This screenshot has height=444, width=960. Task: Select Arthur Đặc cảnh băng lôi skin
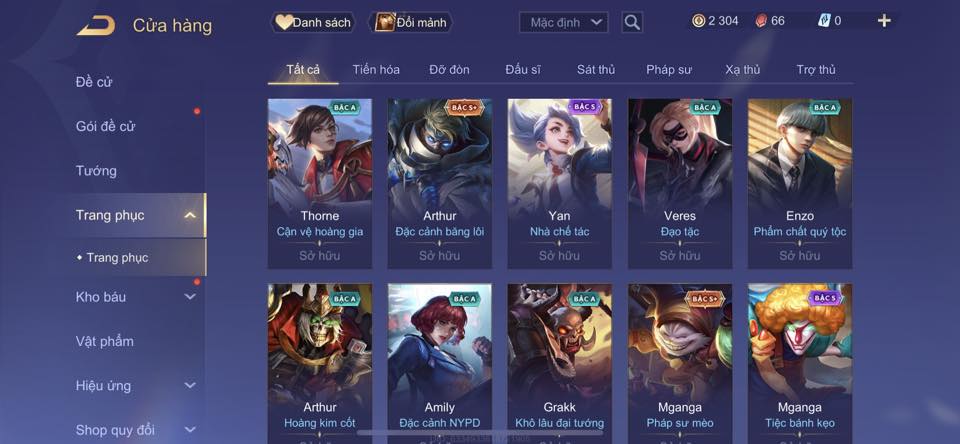[440, 184]
